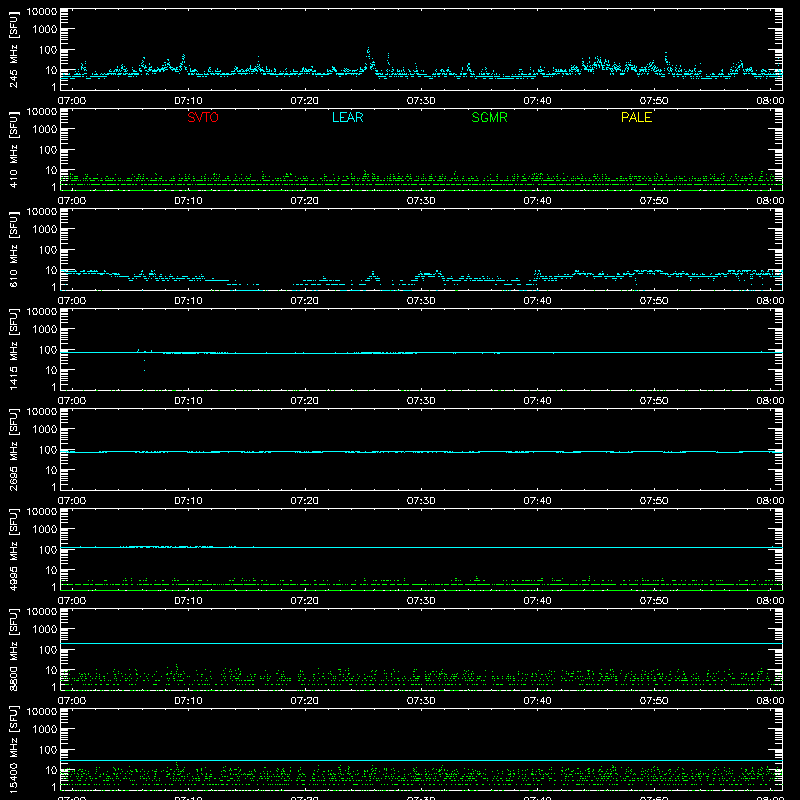This screenshot has width=800, height=800.
Task: Click the 100 y-axis value on 8800 MHz plot
Action: (x=47, y=650)
